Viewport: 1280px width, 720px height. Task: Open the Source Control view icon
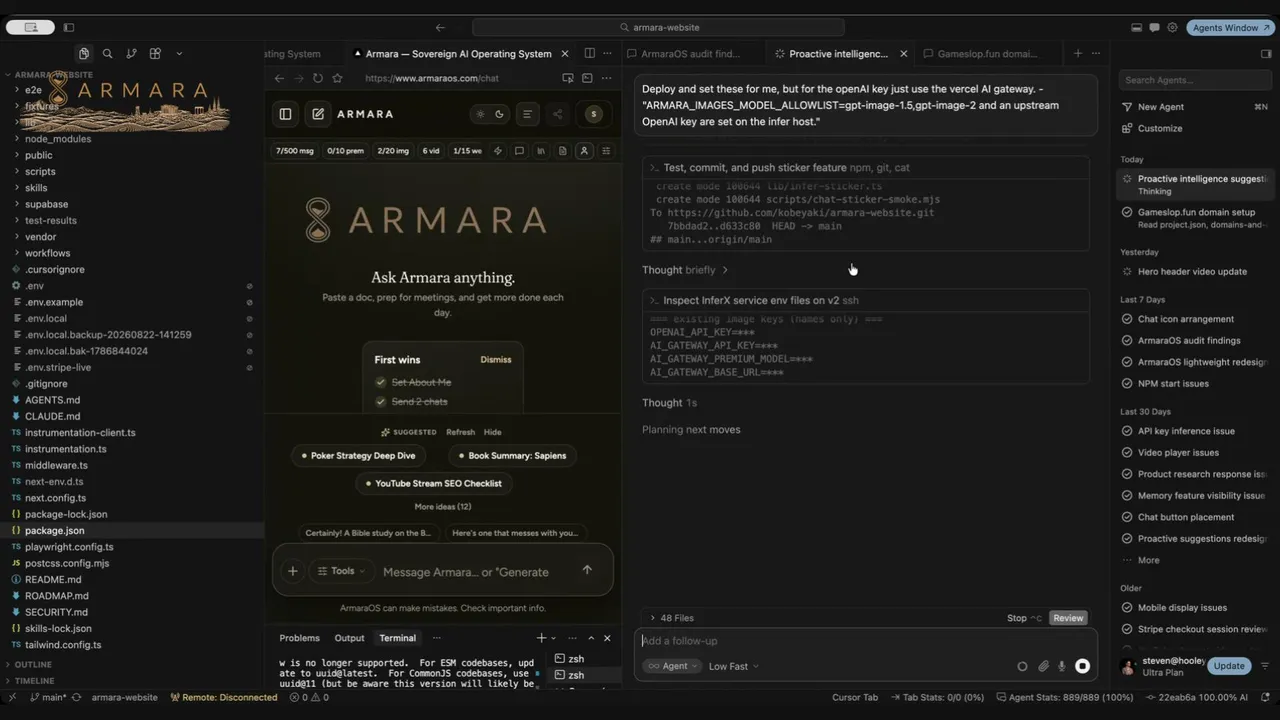[131, 54]
